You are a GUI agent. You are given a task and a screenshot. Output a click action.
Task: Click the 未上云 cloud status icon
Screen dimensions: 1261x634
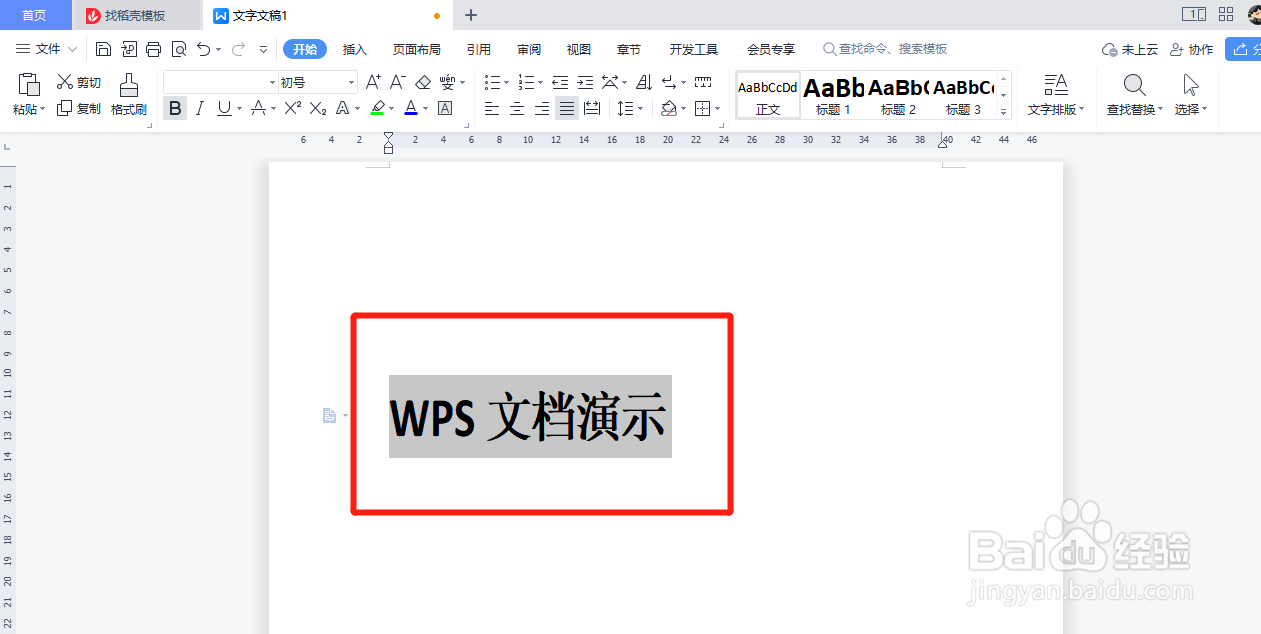click(x=1129, y=49)
